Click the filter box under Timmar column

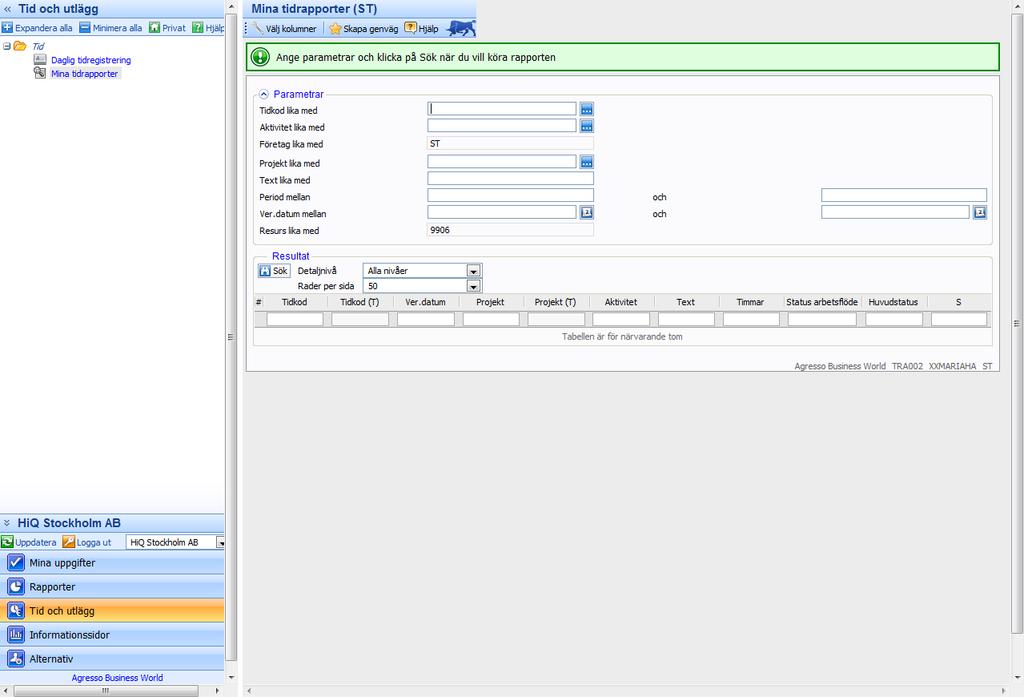(751, 319)
